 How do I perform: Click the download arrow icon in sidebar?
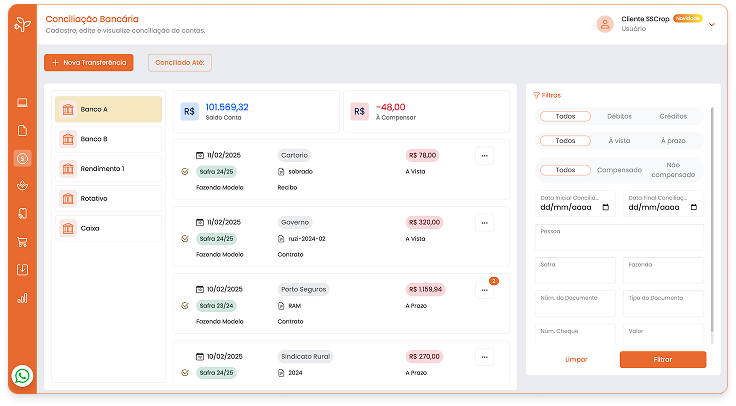point(22,269)
